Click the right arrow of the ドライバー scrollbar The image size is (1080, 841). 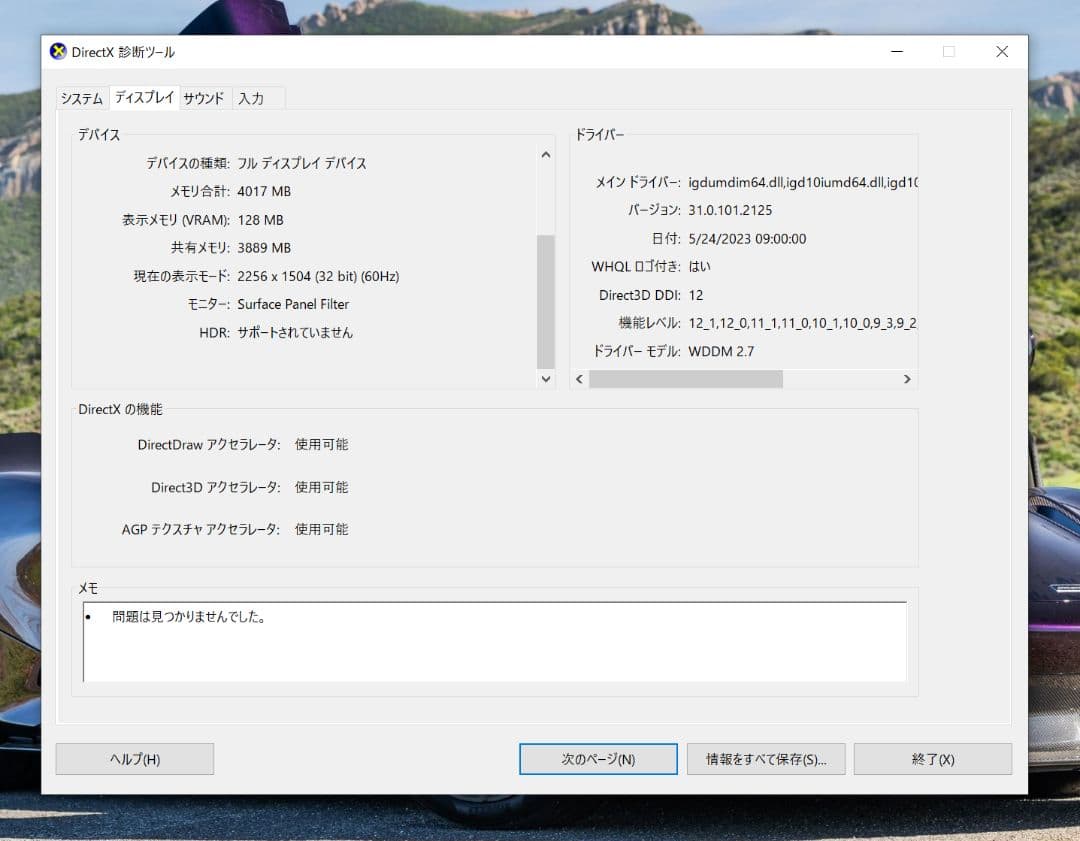(x=908, y=379)
